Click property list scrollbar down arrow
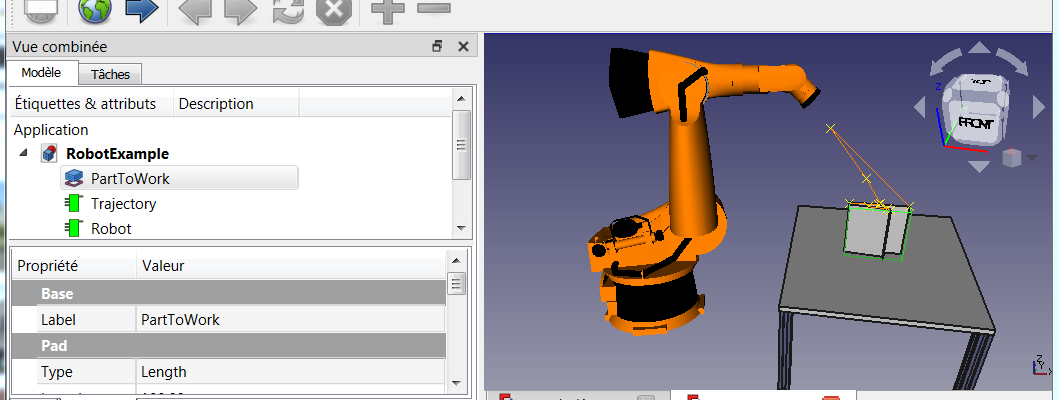The width and height of the screenshot is (1059, 400). click(457, 382)
